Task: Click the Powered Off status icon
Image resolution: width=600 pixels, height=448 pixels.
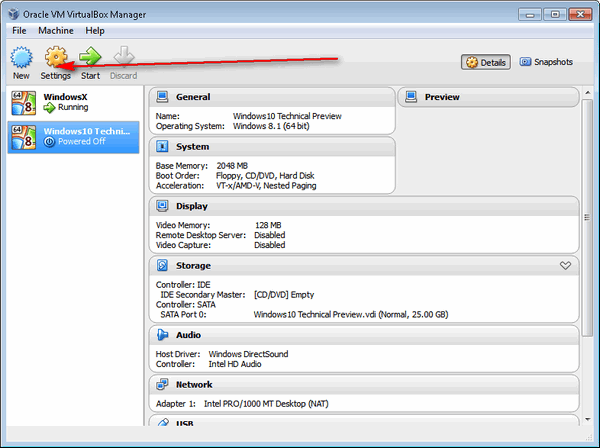Action: click(49, 142)
